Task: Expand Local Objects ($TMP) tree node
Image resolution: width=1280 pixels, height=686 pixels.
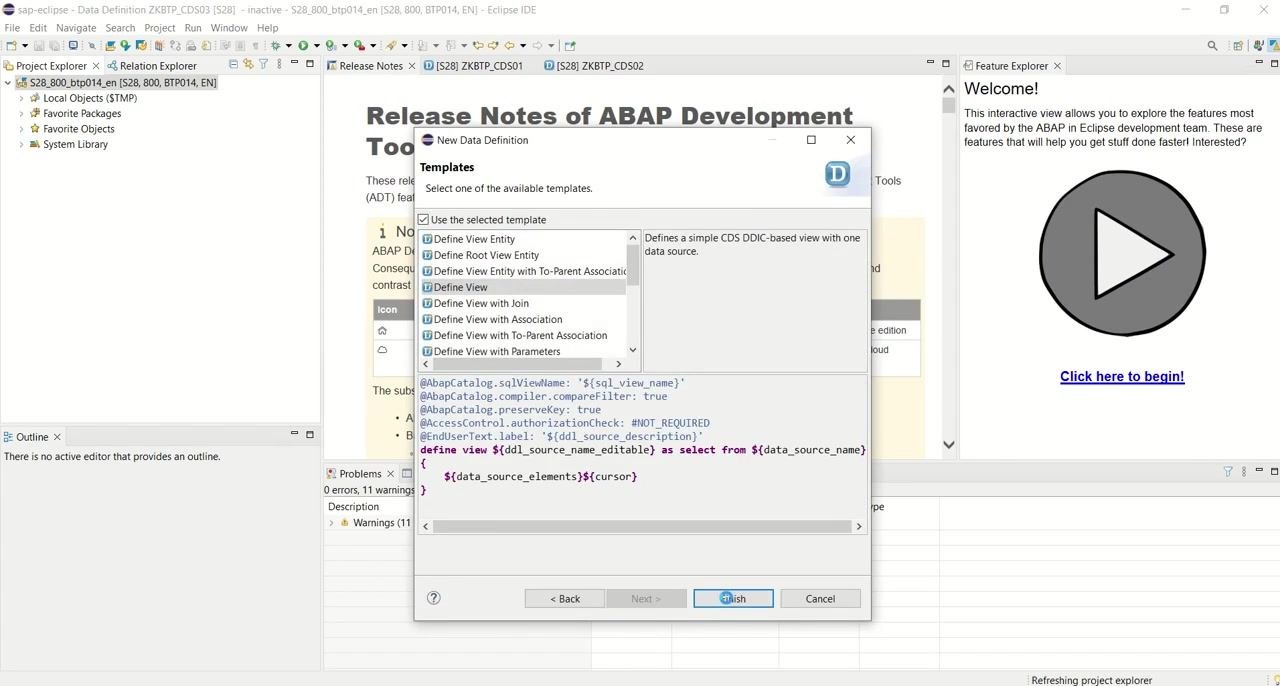Action: point(22,98)
